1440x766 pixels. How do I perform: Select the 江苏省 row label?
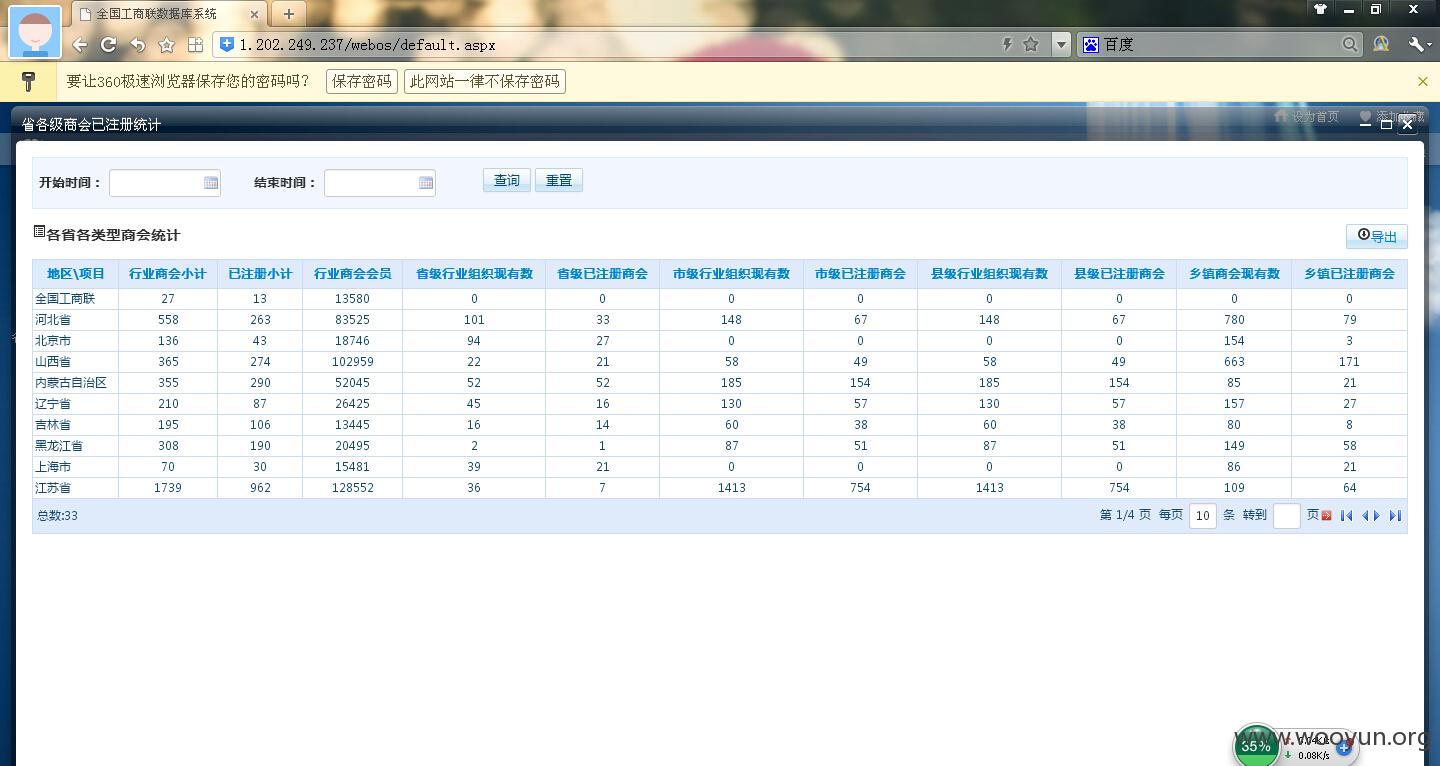53,488
